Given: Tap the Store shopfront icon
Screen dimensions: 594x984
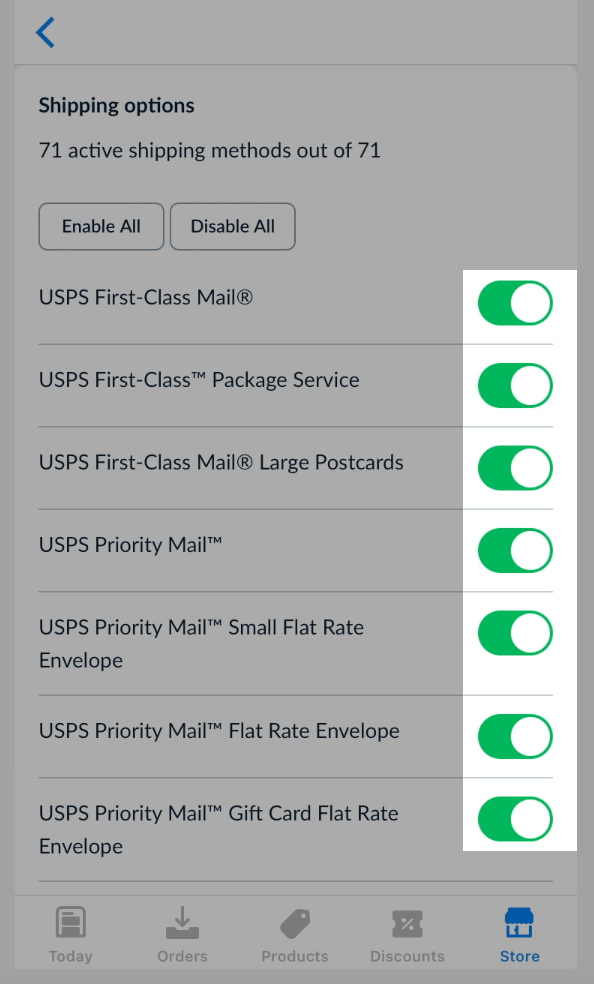Looking at the screenshot, I should coord(519,922).
